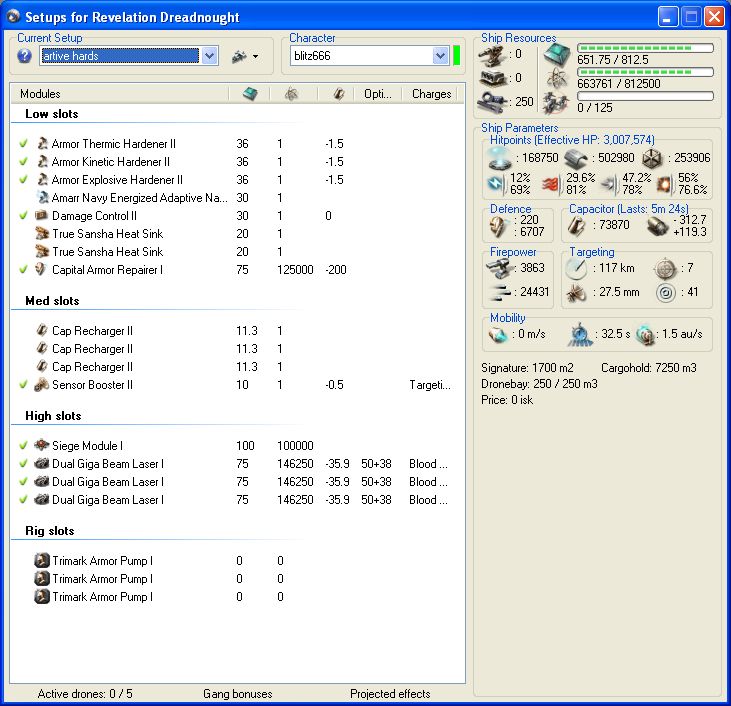This screenshot has height=706, width=731.
Task: Click the EM resistance icon
Action: tap(496, 184)
